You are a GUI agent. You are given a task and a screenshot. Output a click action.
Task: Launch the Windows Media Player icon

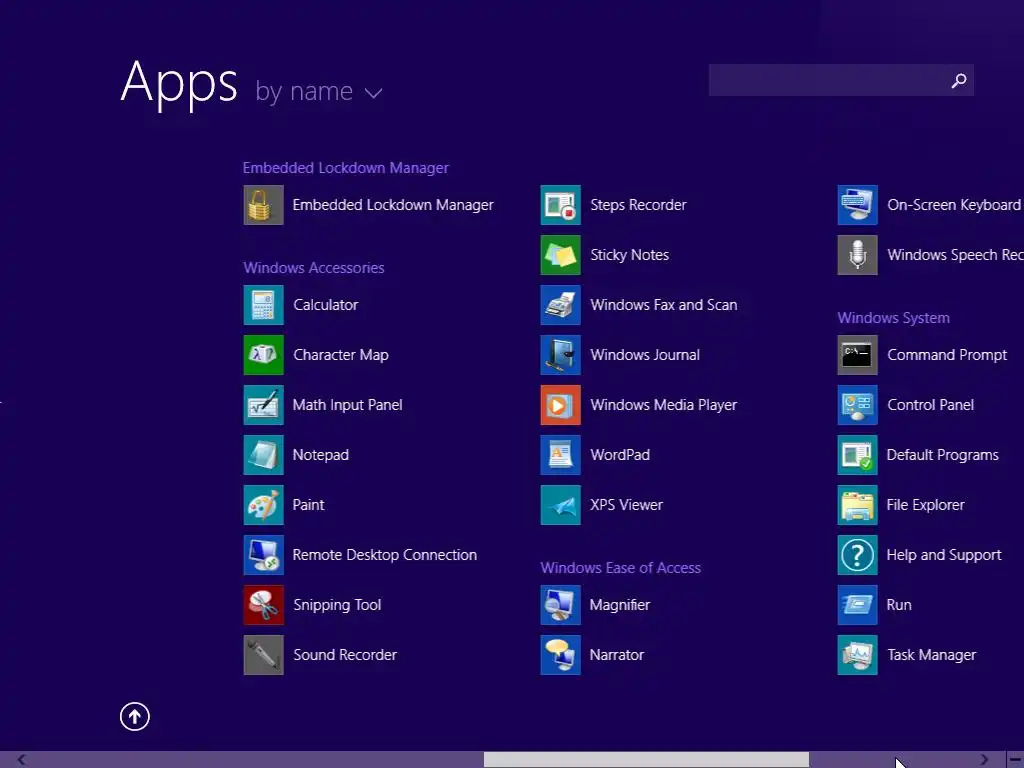[x=560, y=405]
